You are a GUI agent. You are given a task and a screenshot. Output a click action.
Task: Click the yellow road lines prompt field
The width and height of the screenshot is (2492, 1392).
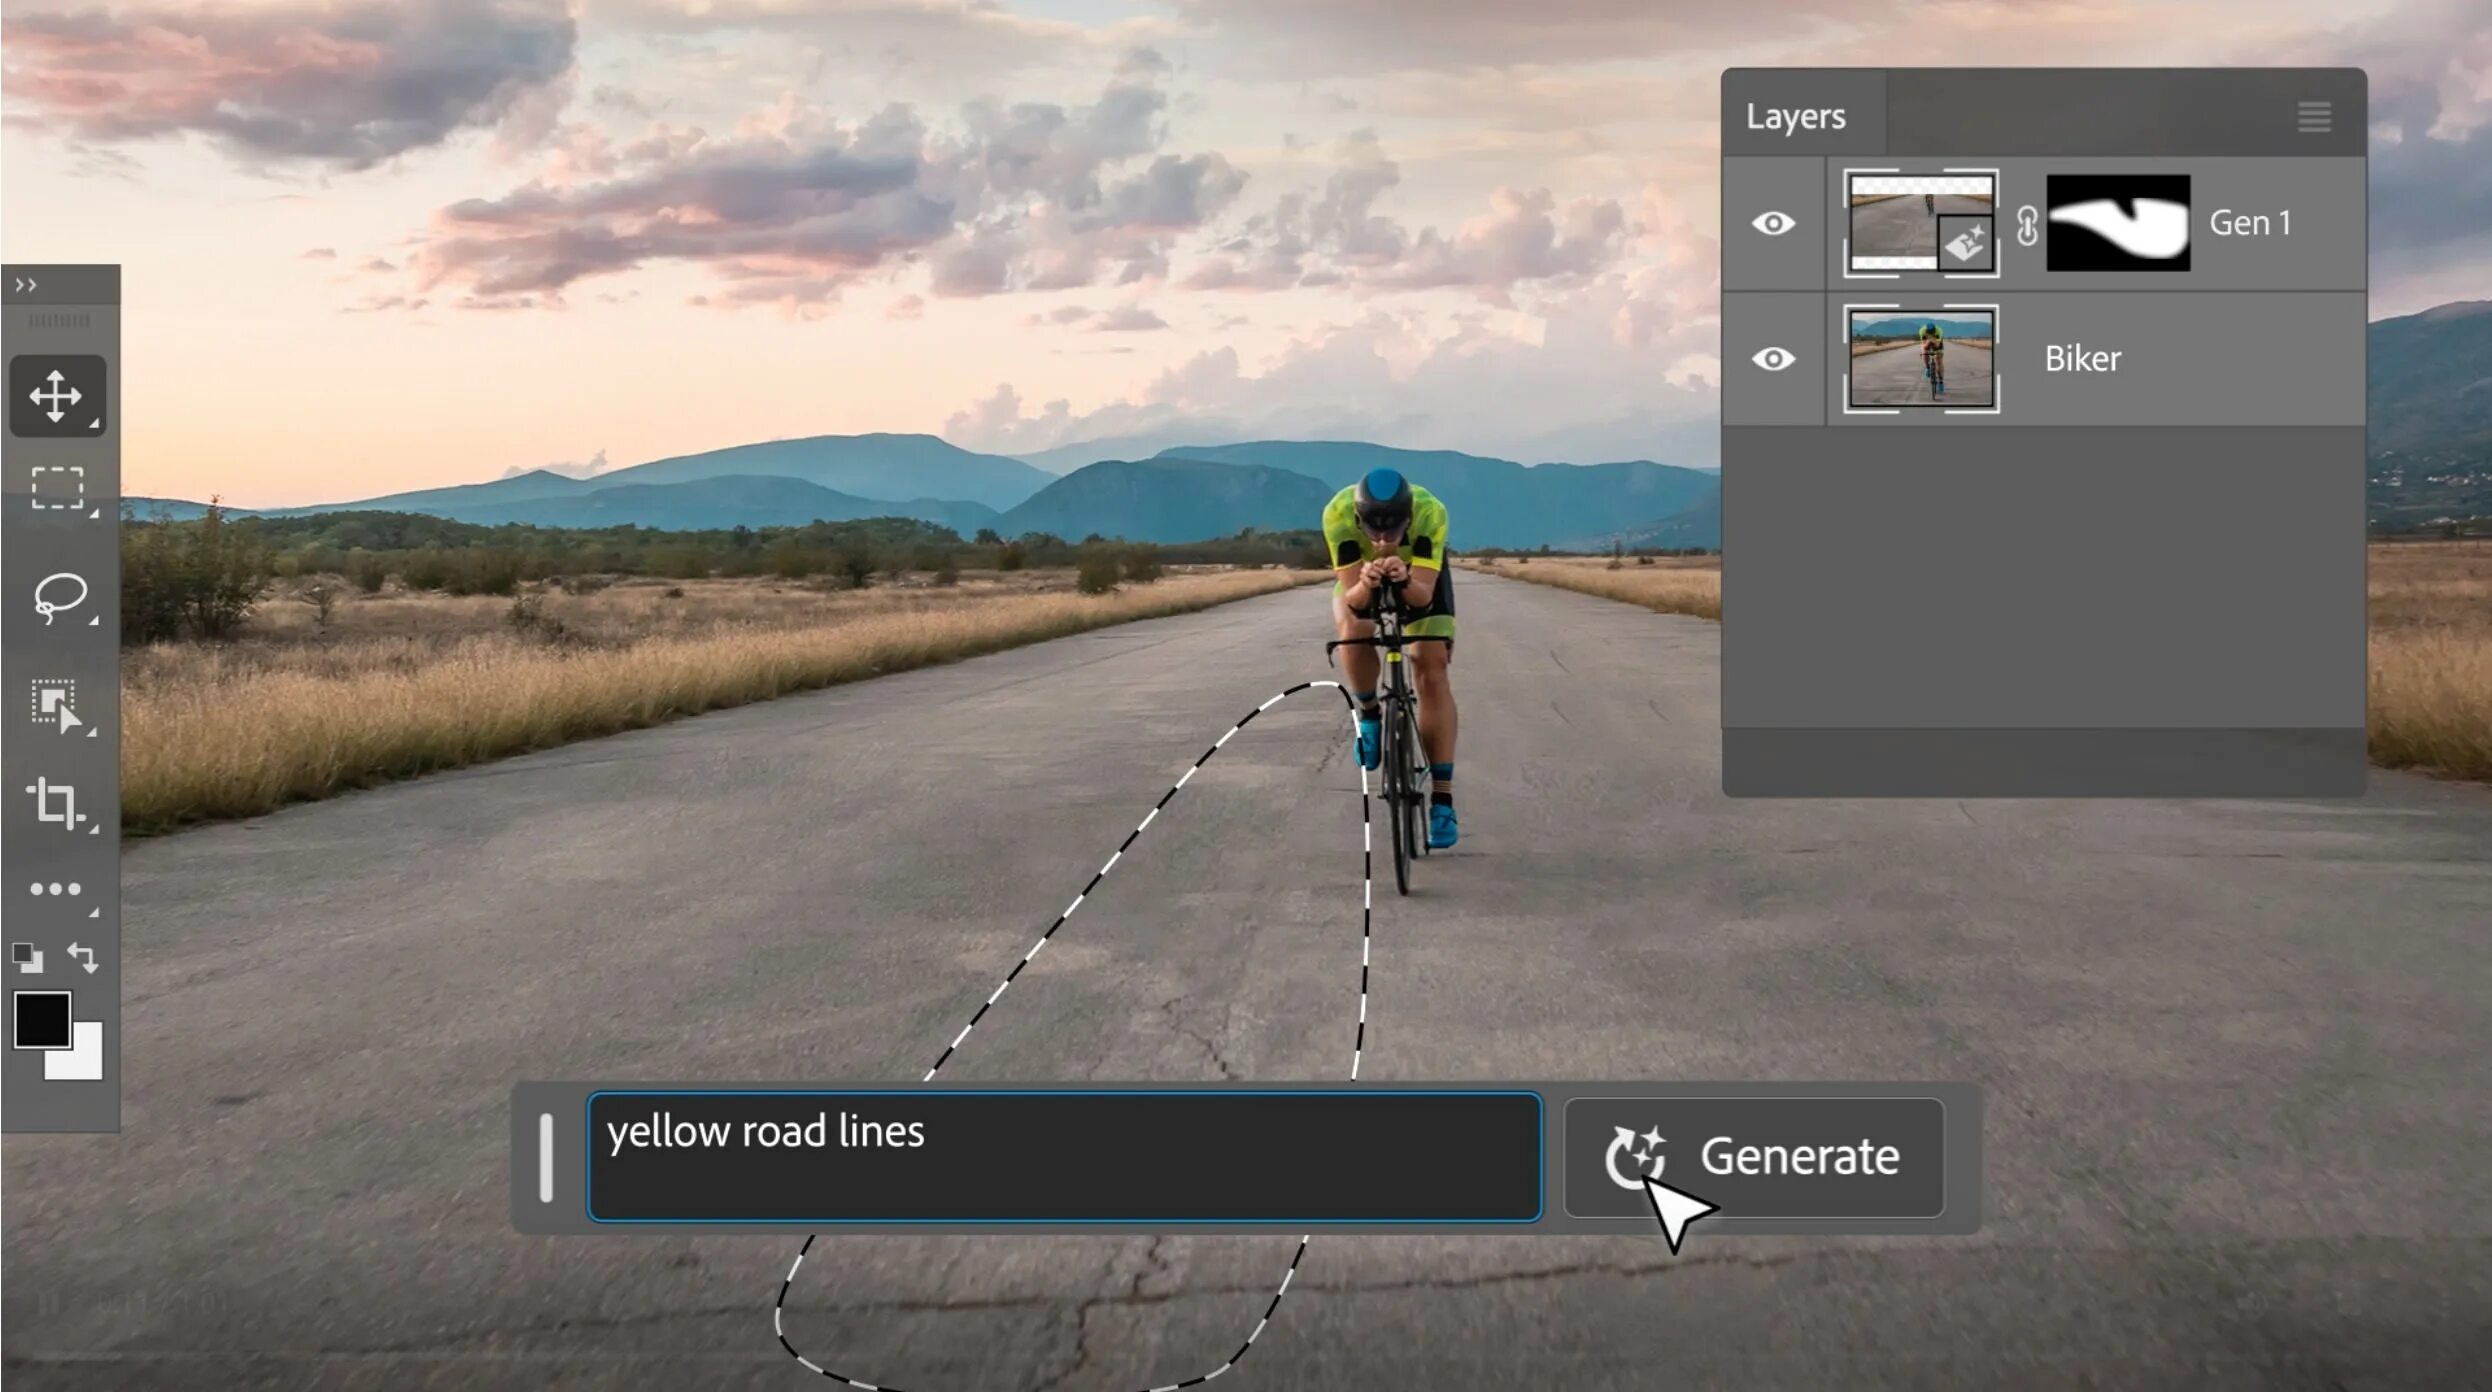pos(1064,1157)
